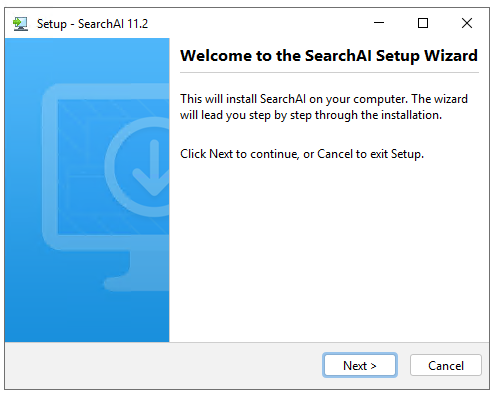Select the 'Welcome to the SearchAI Setup Wizard' heading
Screen dimensions: 498x403
329,56
